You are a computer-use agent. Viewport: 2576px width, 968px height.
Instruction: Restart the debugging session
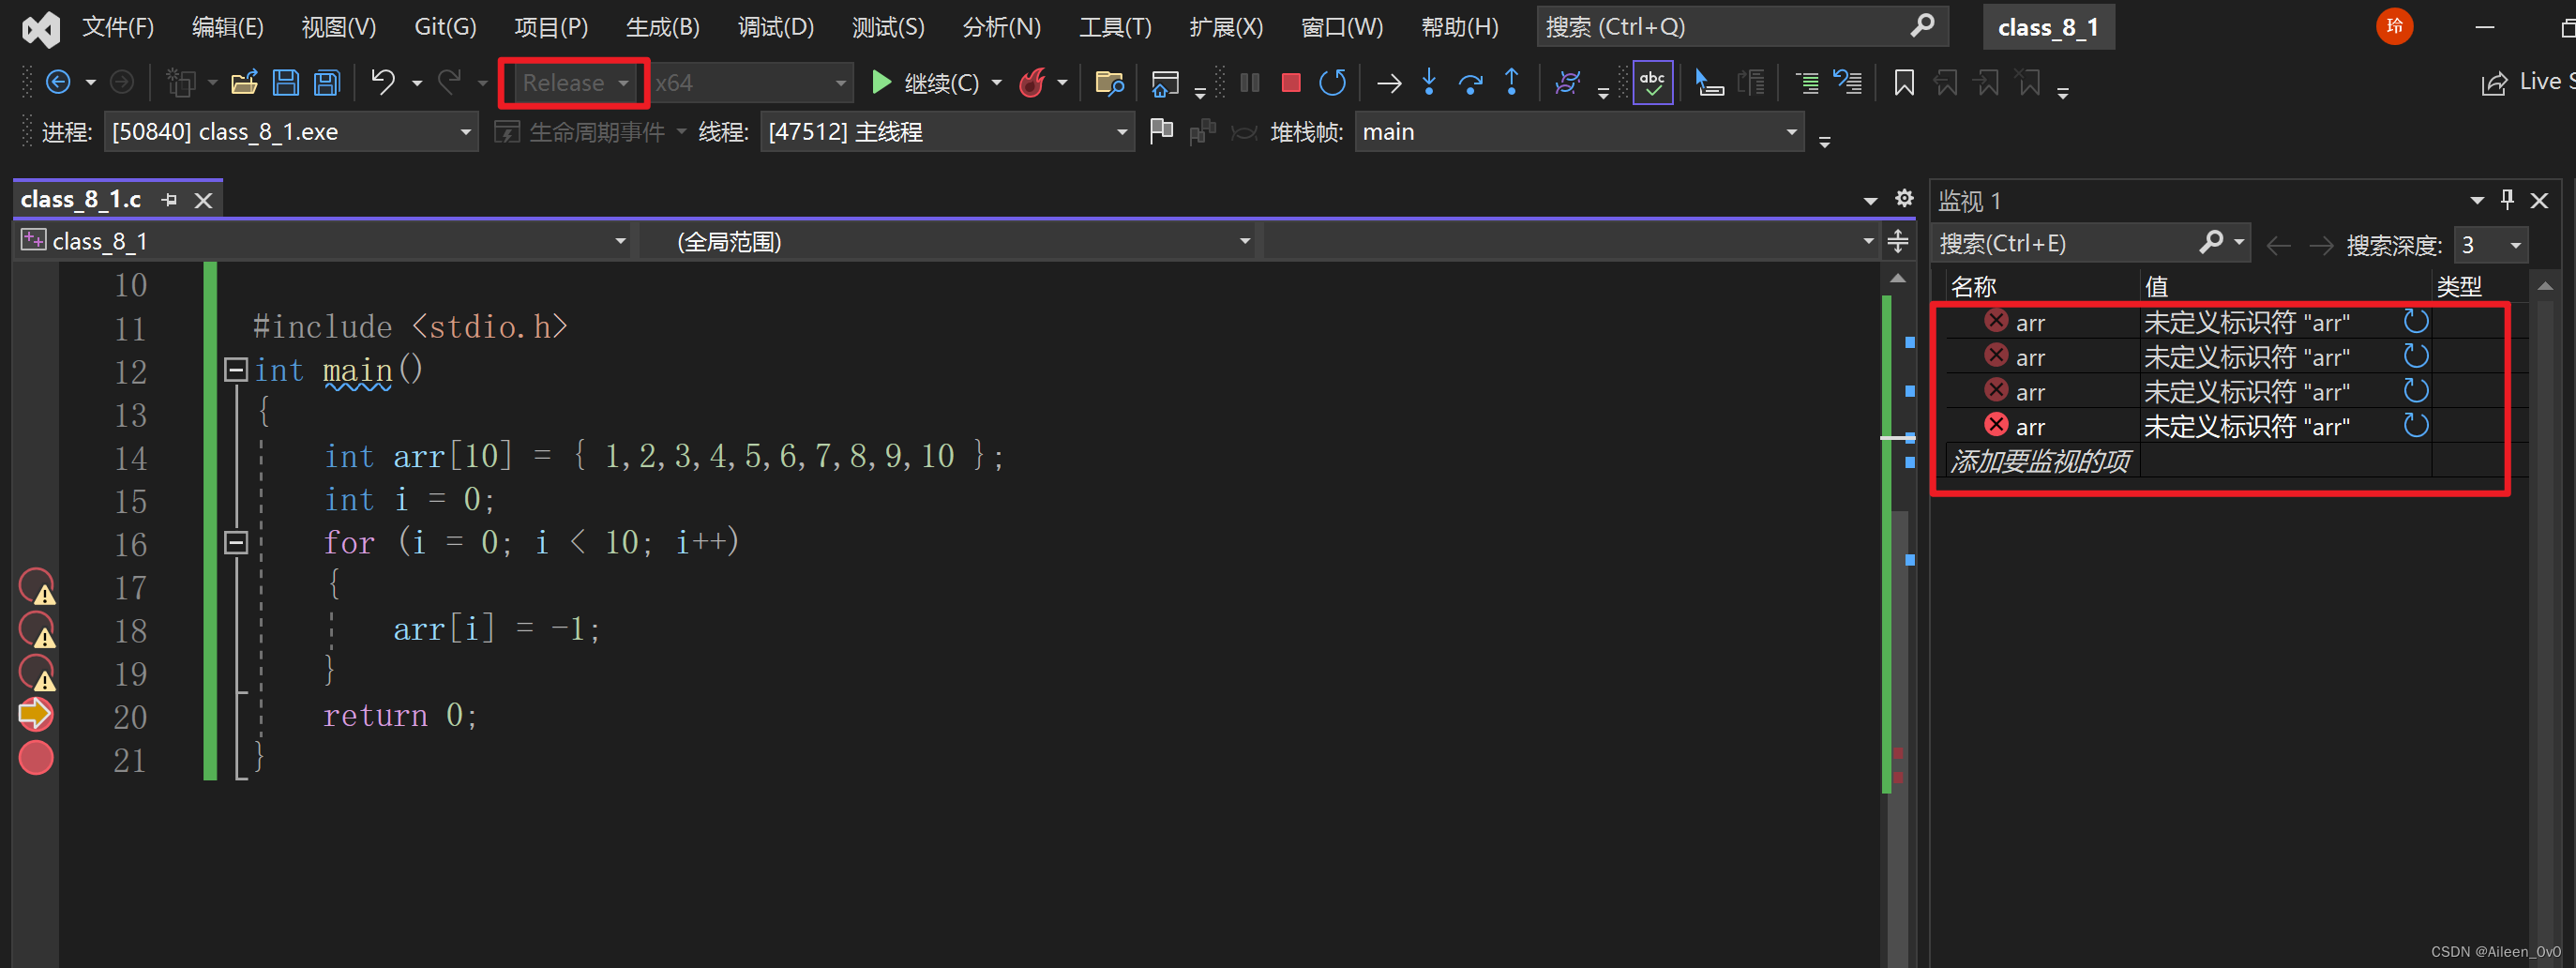pyautogui.click(x=1332, y=83)
